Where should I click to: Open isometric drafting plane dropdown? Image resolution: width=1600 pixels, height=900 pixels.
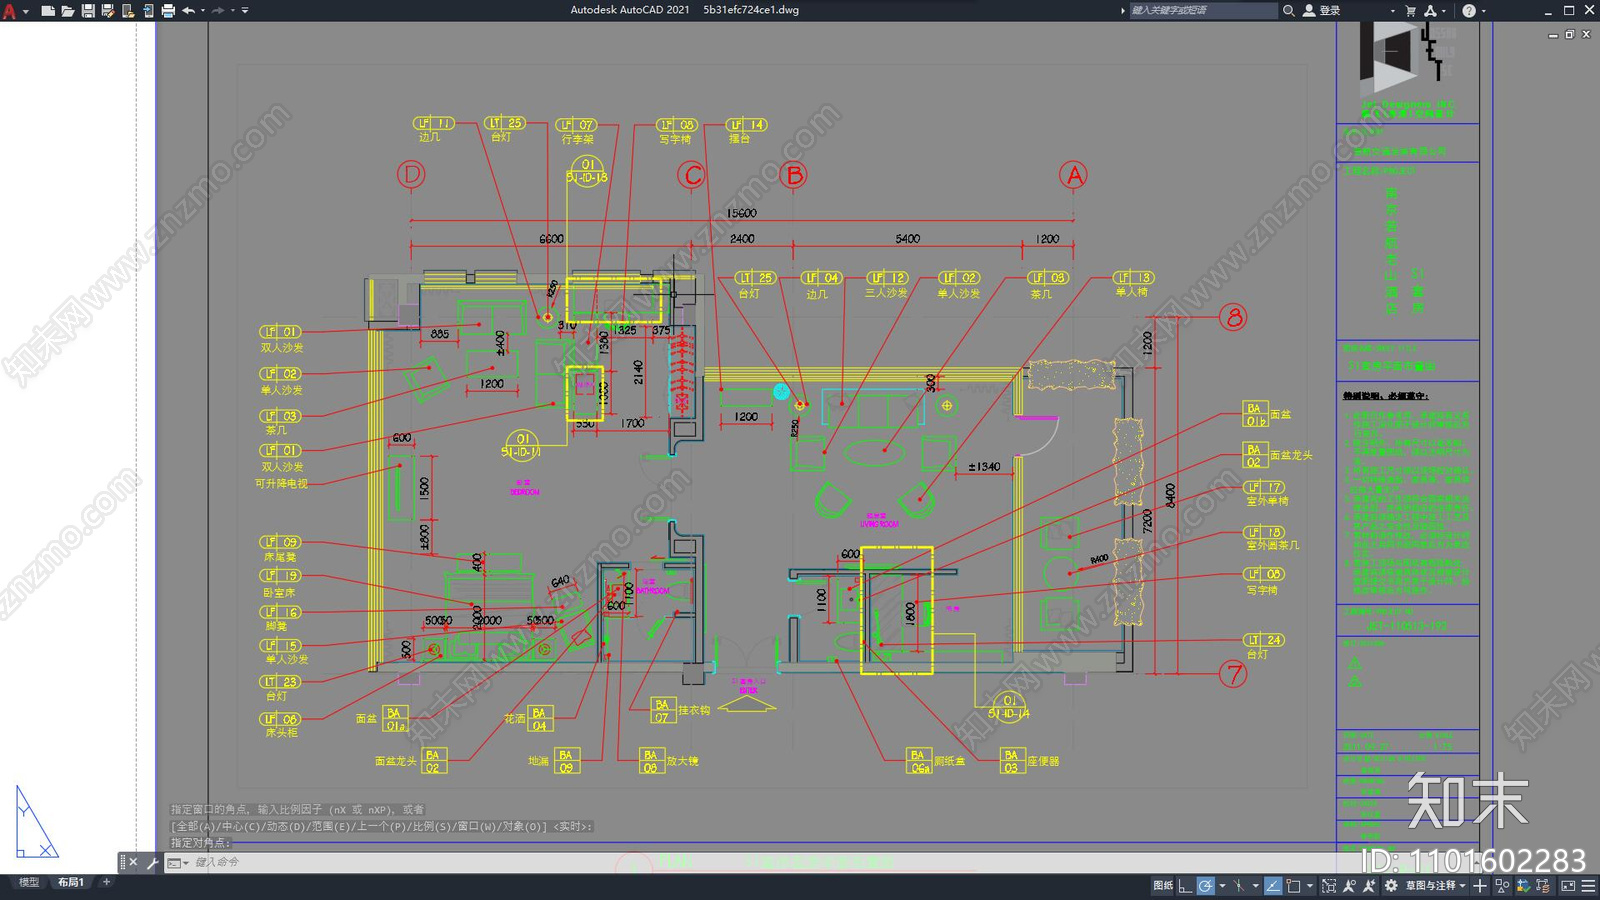1256,886
